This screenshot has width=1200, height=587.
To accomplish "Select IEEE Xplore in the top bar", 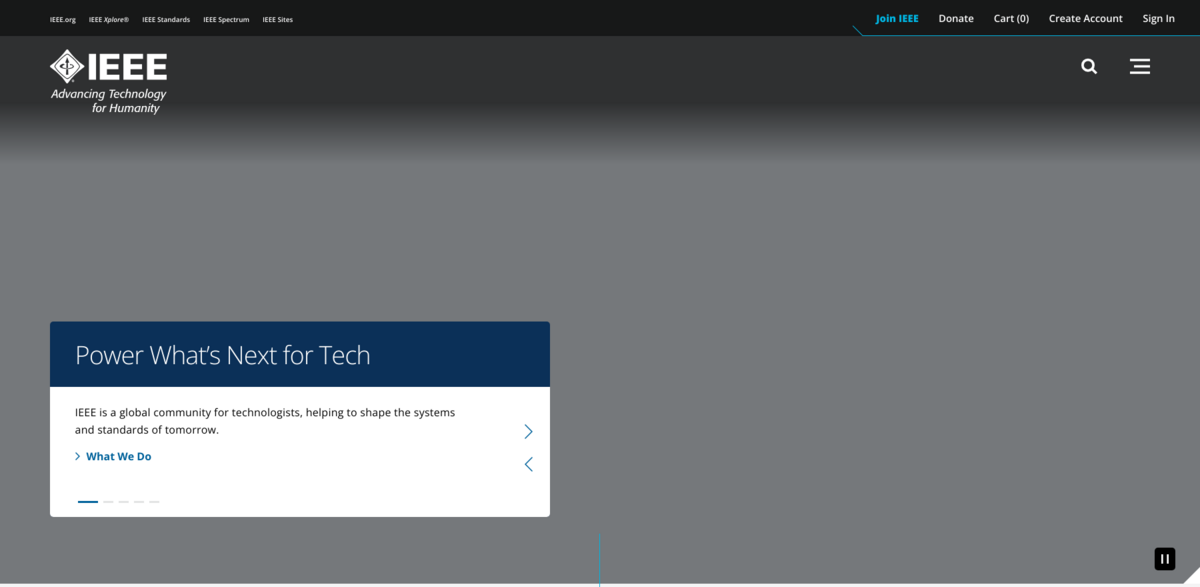I will pyautogui.click(x=108, y=19).
